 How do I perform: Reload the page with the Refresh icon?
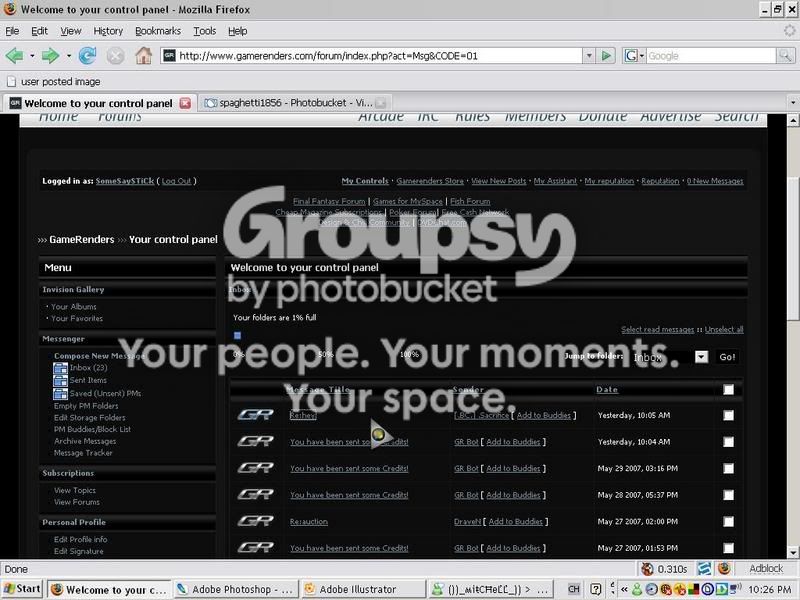tap(87, 56)
